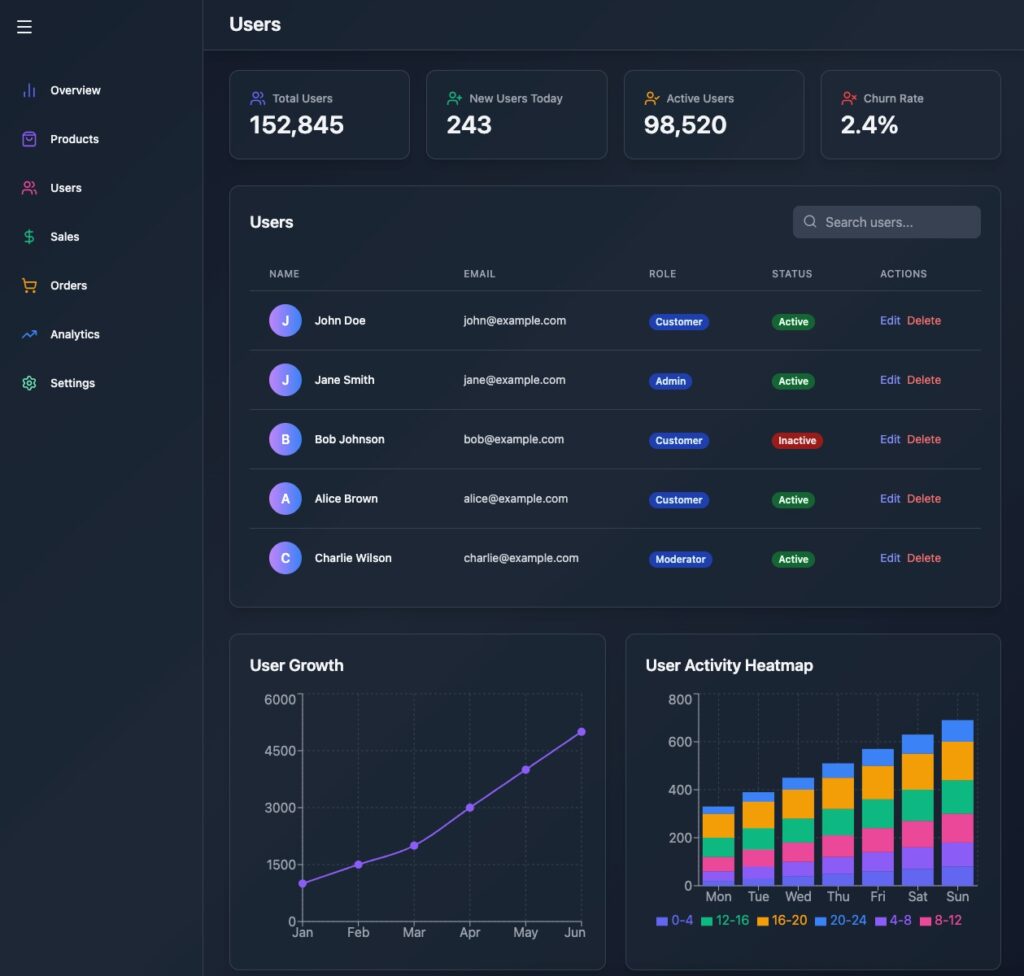
Task: Click the hamburger menu icon
Action: coord(25,27)
